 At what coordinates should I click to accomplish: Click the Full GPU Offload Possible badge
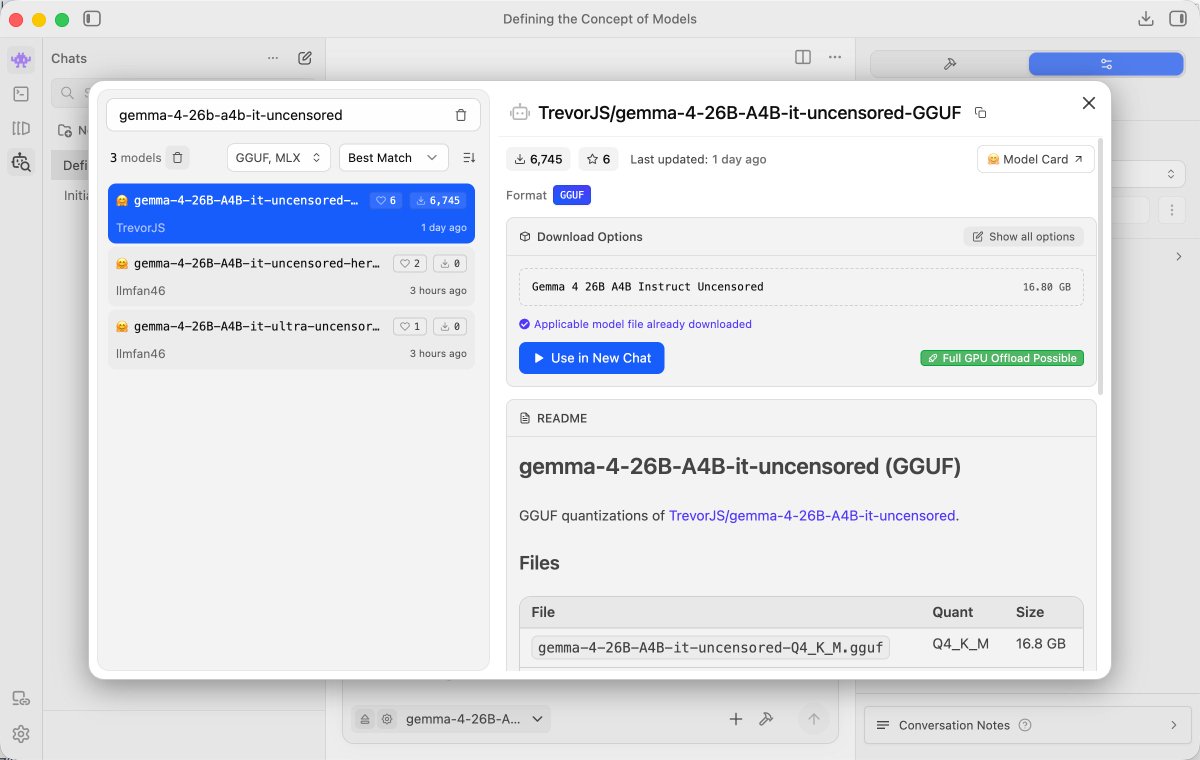coord(1002,358)
